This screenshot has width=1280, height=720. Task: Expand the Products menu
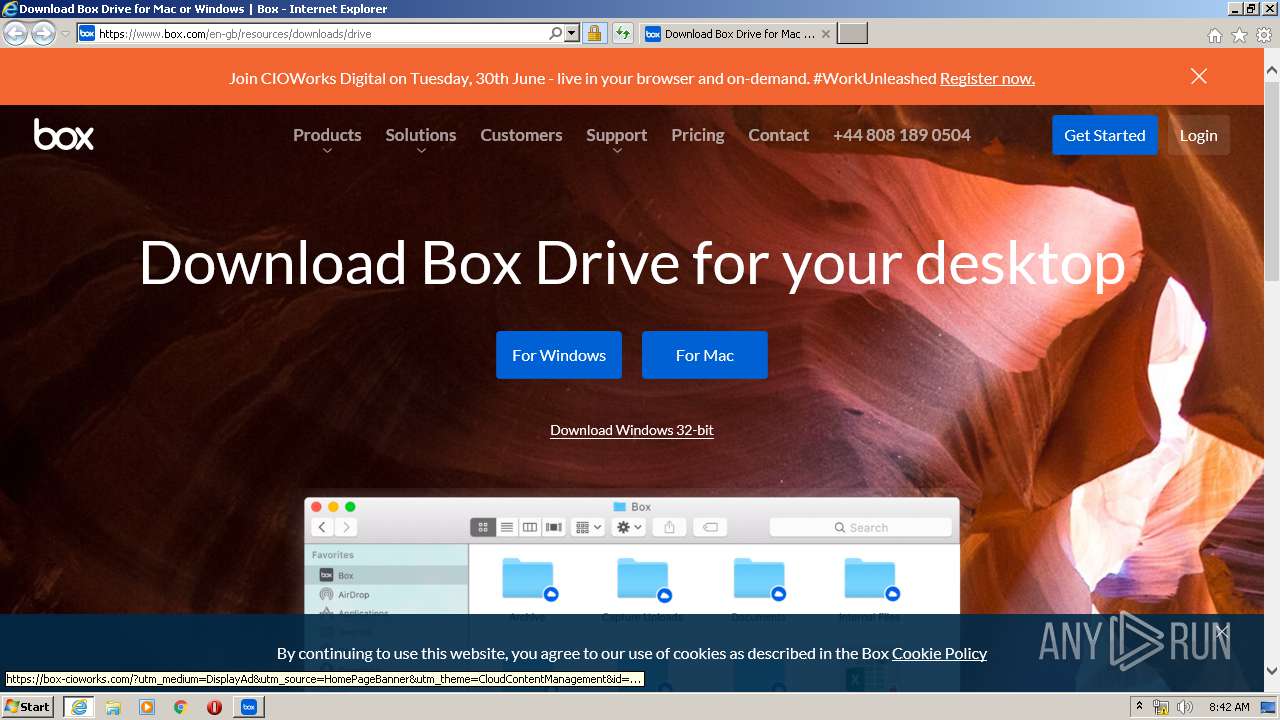(x=327, y=136)
